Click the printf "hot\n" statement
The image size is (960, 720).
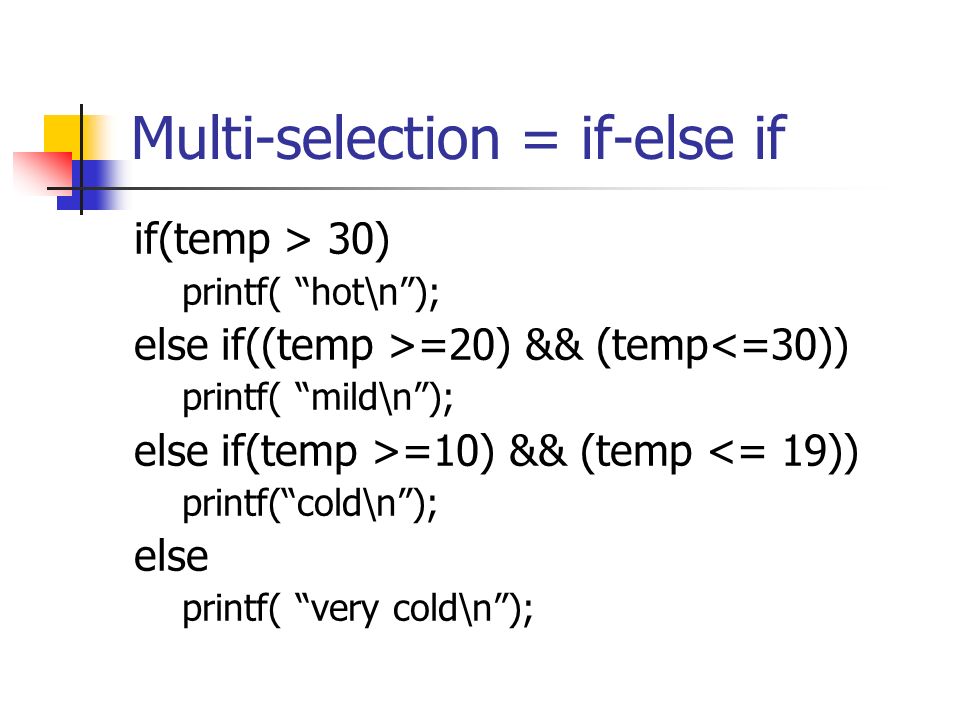pyautogui.click(x=311, y=293)
